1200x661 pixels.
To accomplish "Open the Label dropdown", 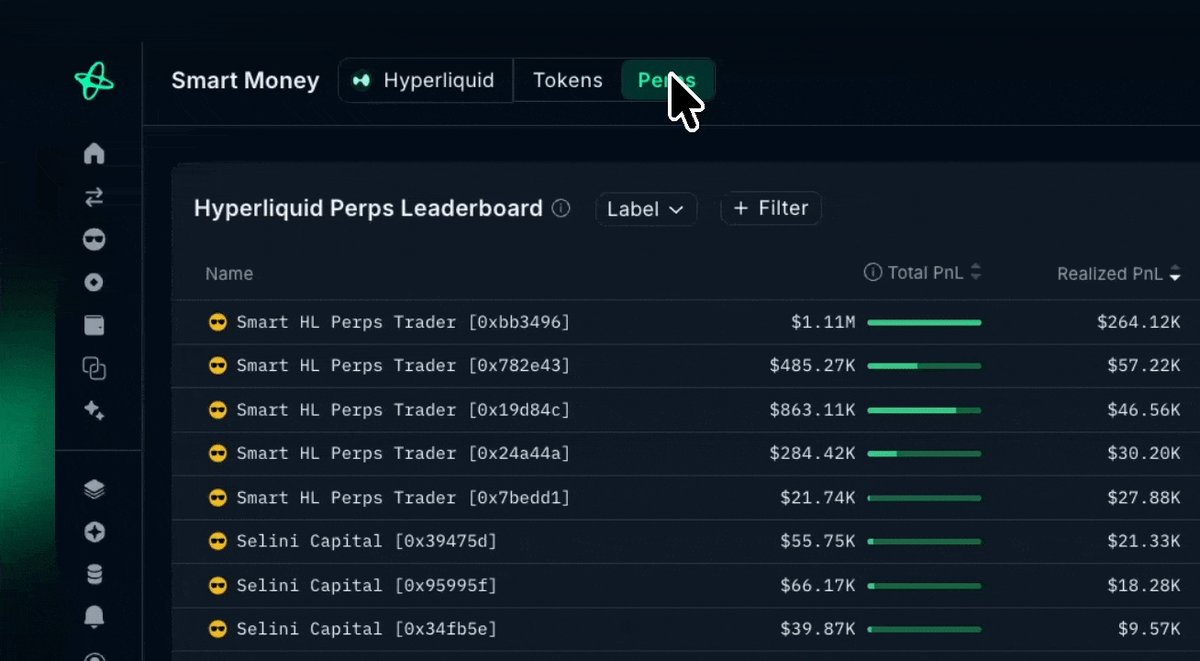I will (646, 209).
